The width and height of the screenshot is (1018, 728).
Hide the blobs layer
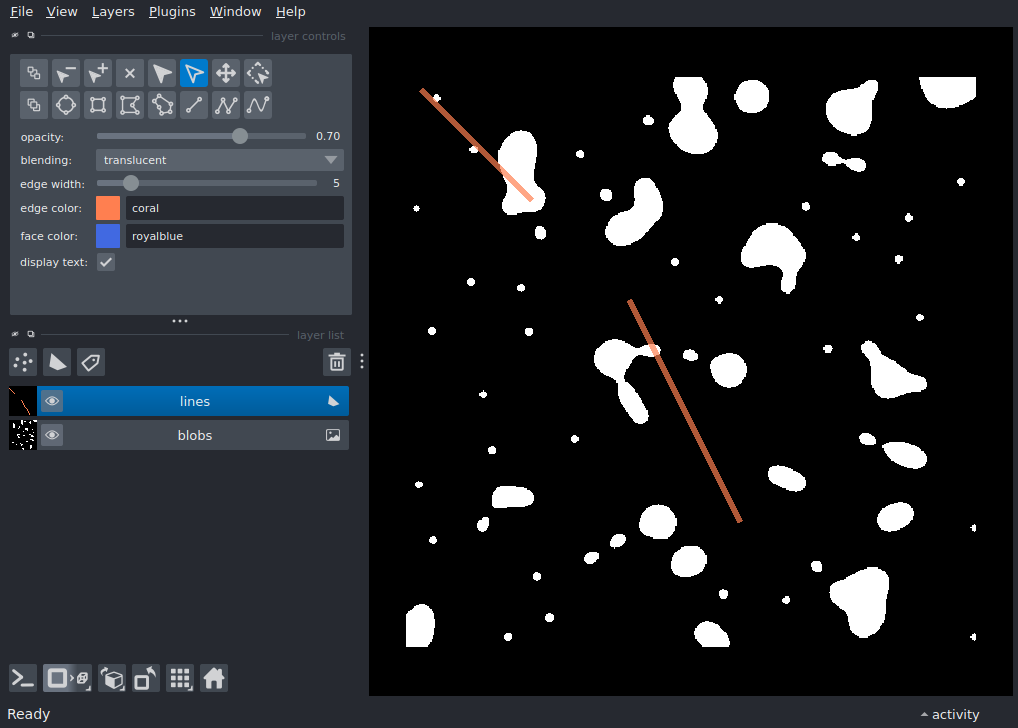(52, 435)
